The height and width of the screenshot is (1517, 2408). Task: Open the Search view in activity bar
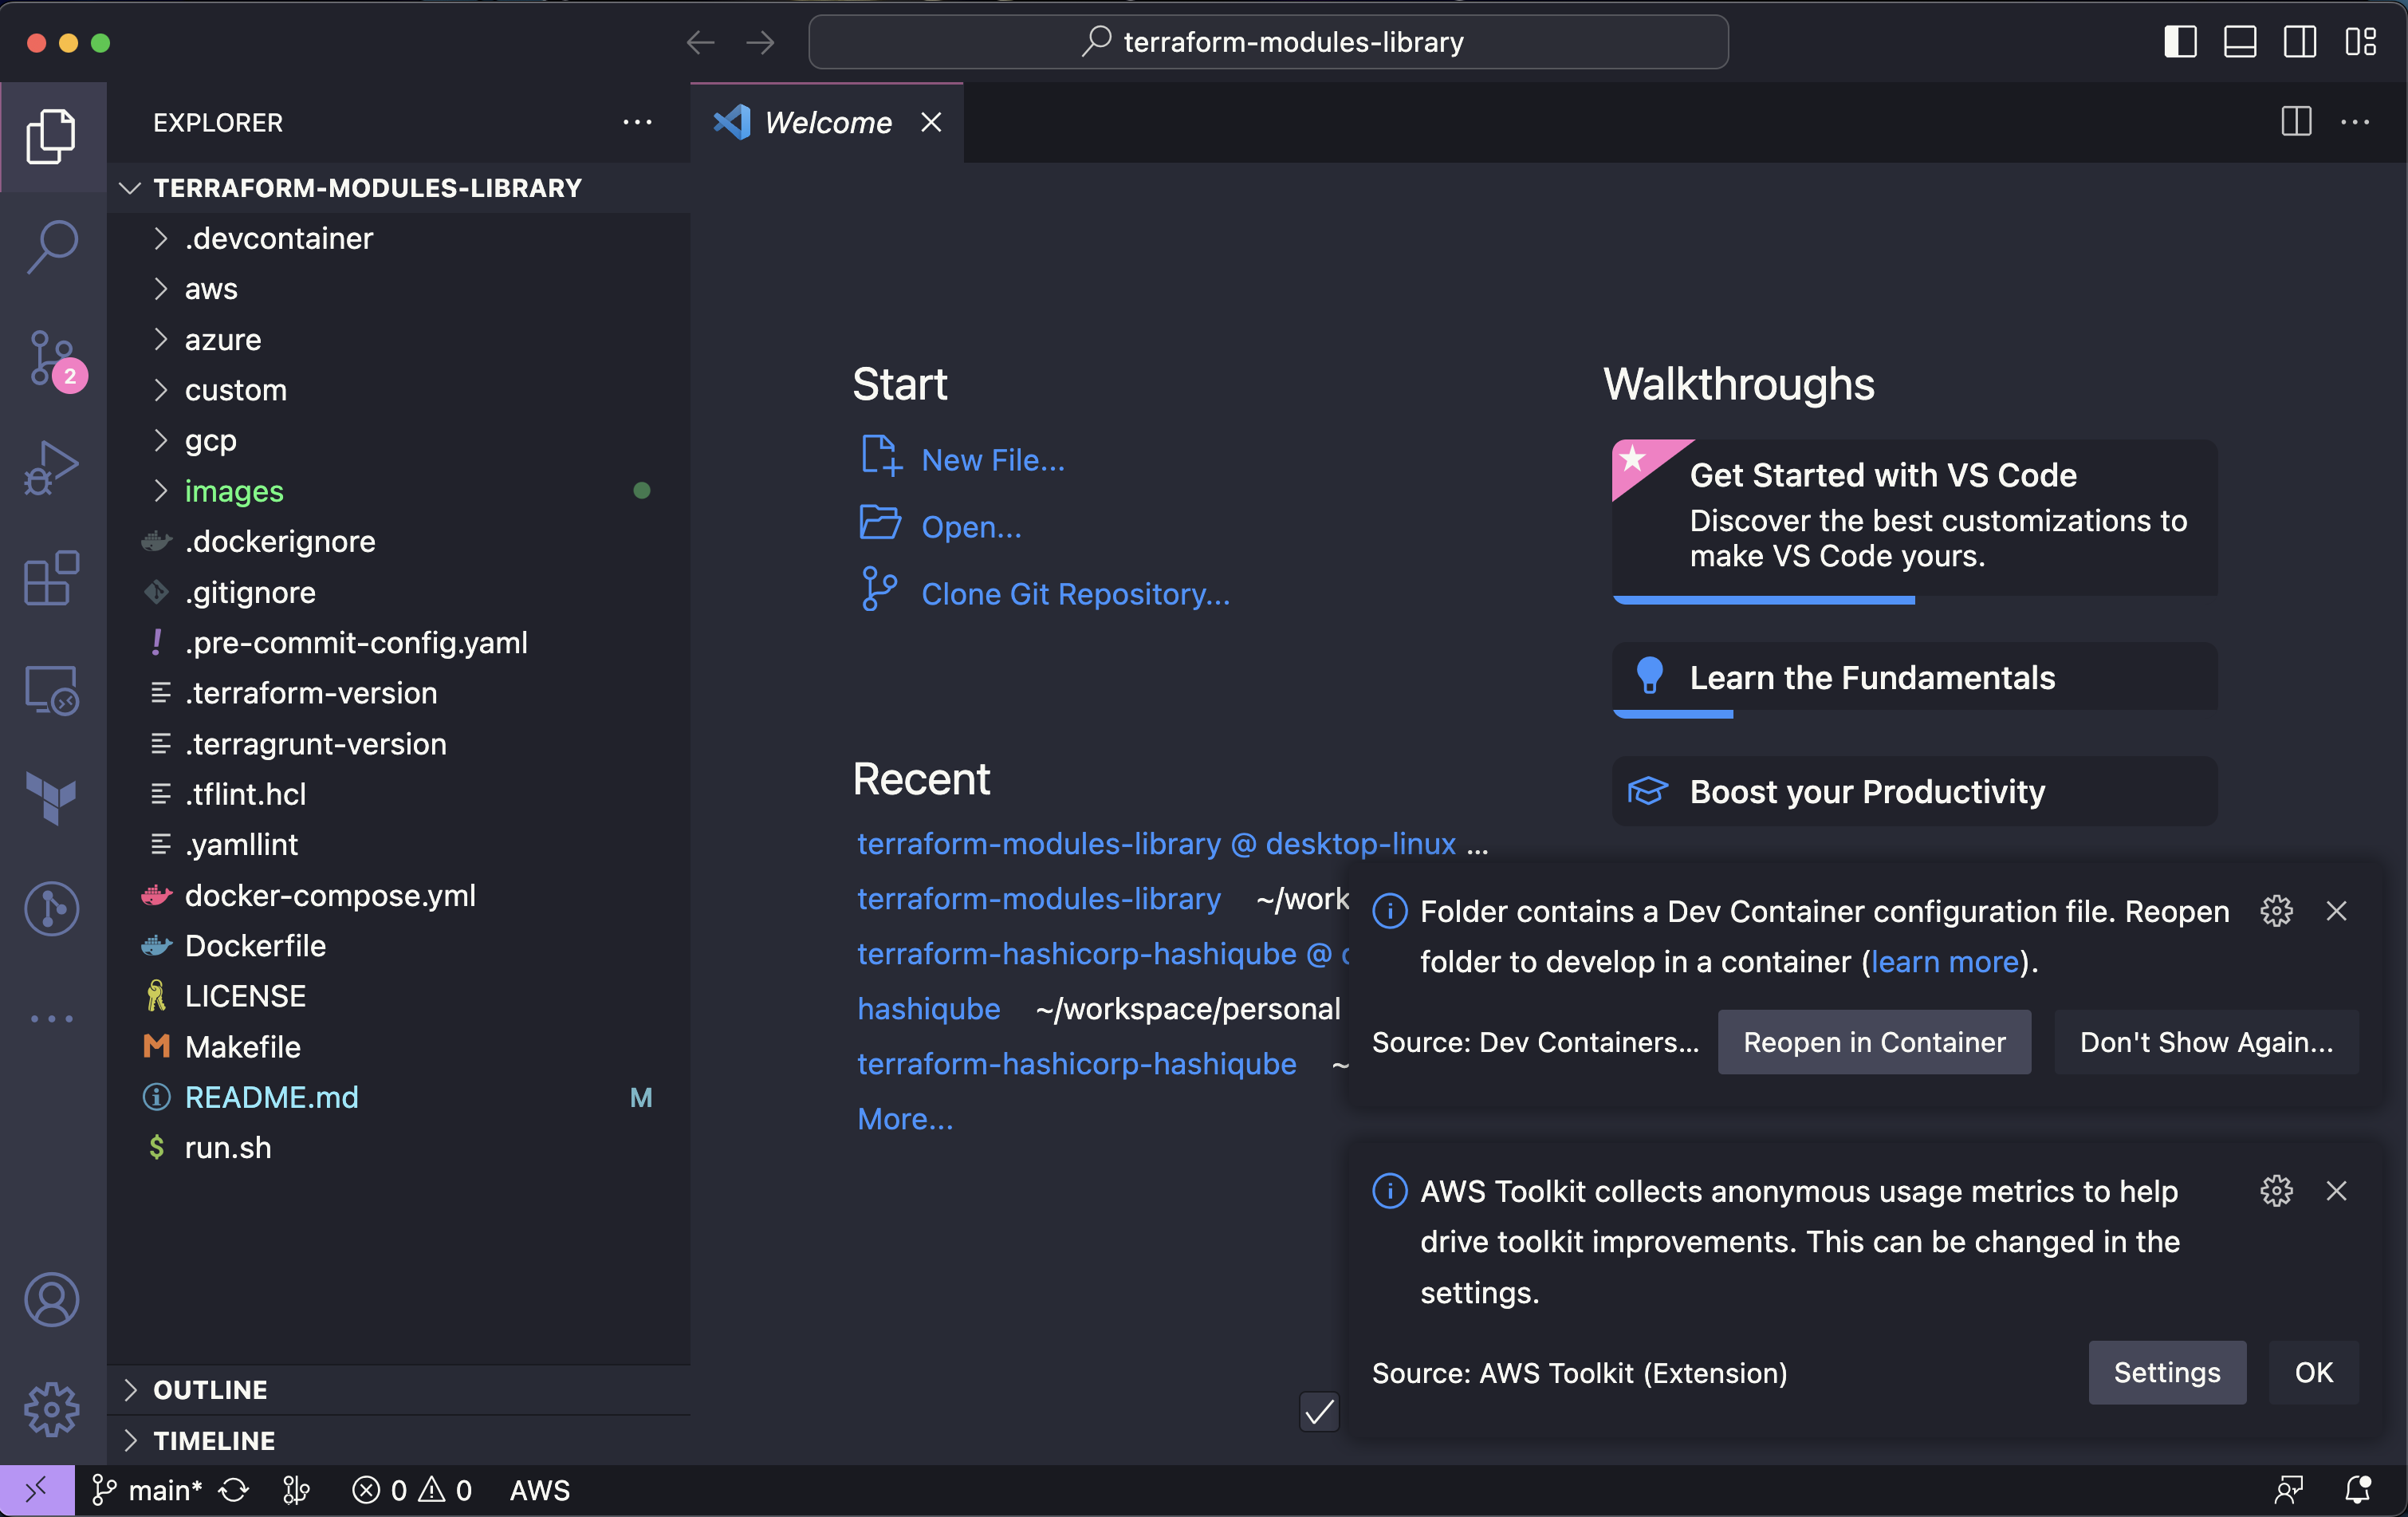coord(52,246)
